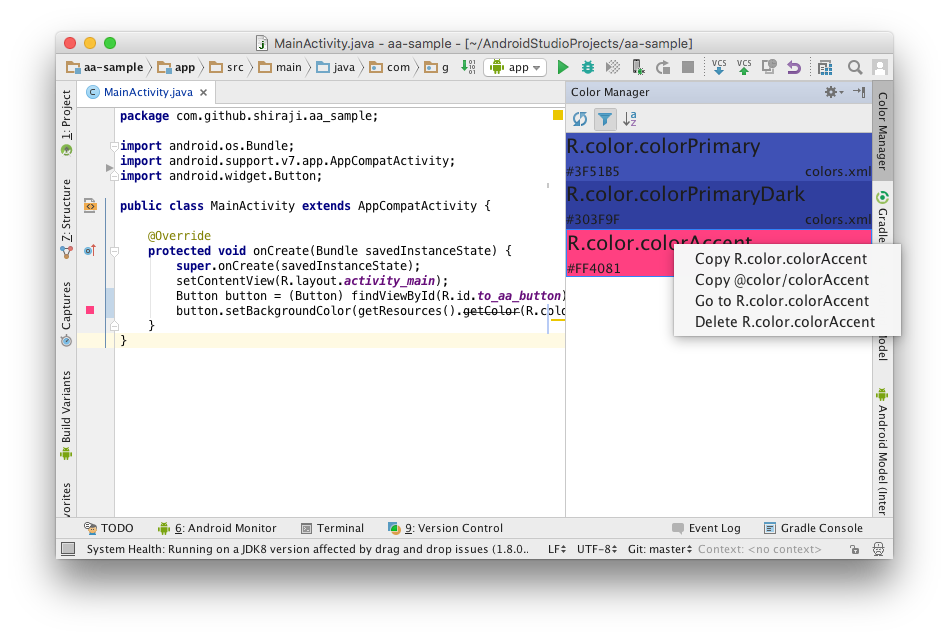949x639 pixels.
Task: Open the Gradle Console
Action: coord(813,528)
